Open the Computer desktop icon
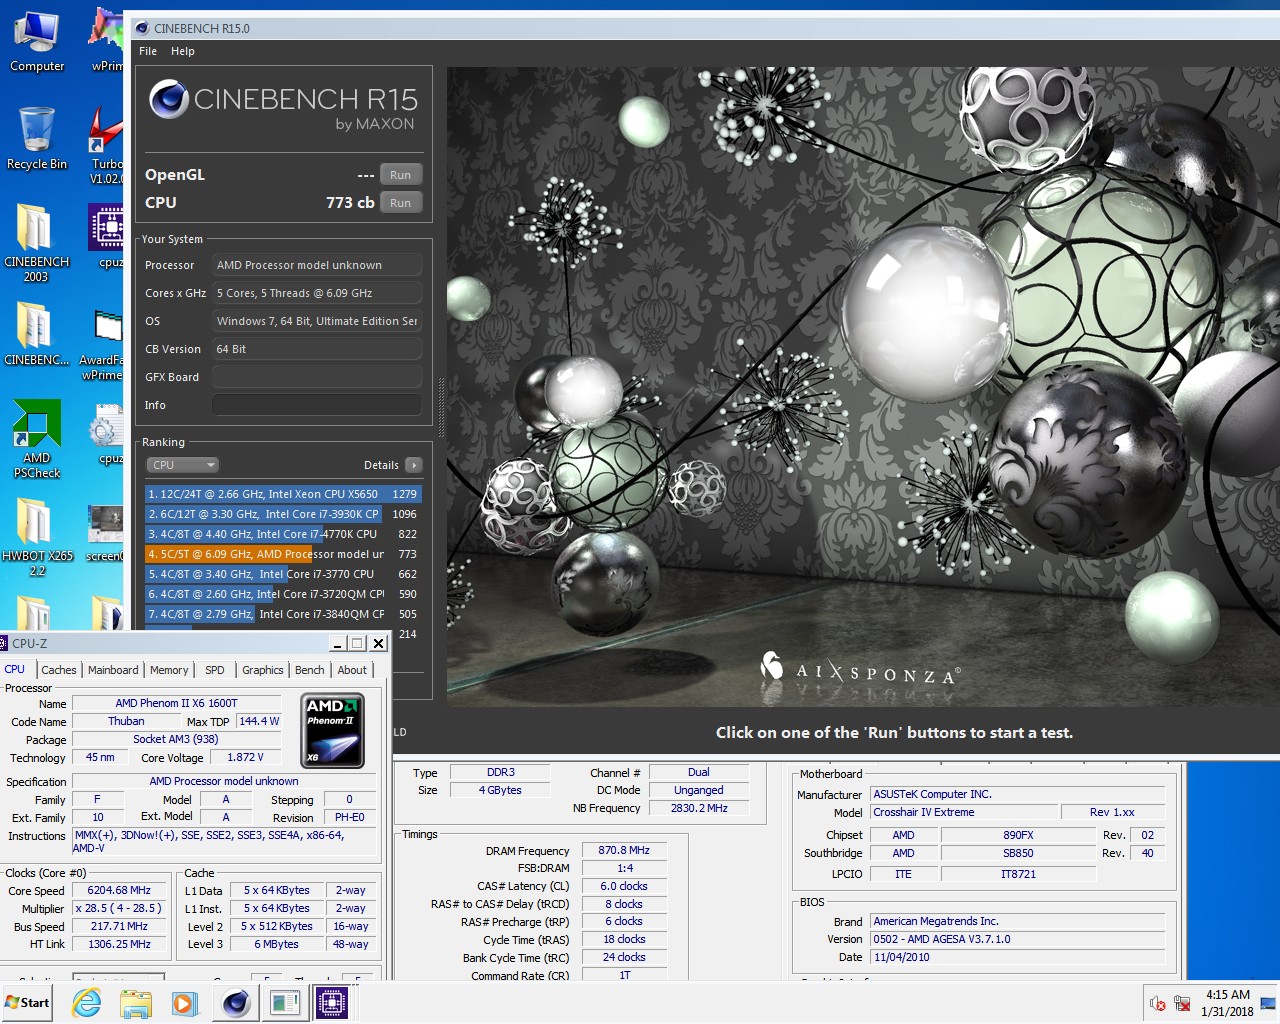Image resolution: width=1280 pixels, height=1024 pixels. click(37, 42)
